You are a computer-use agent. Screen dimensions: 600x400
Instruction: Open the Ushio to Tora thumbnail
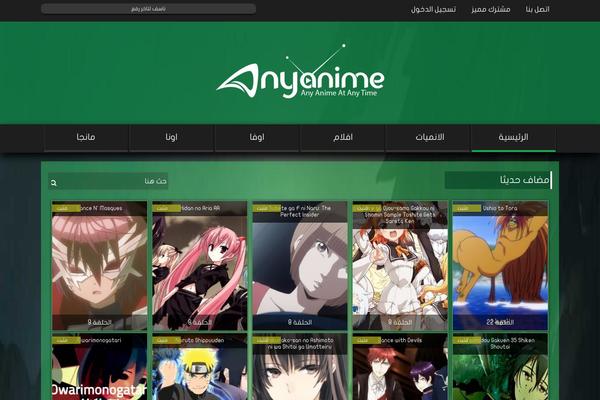(500, 265)
